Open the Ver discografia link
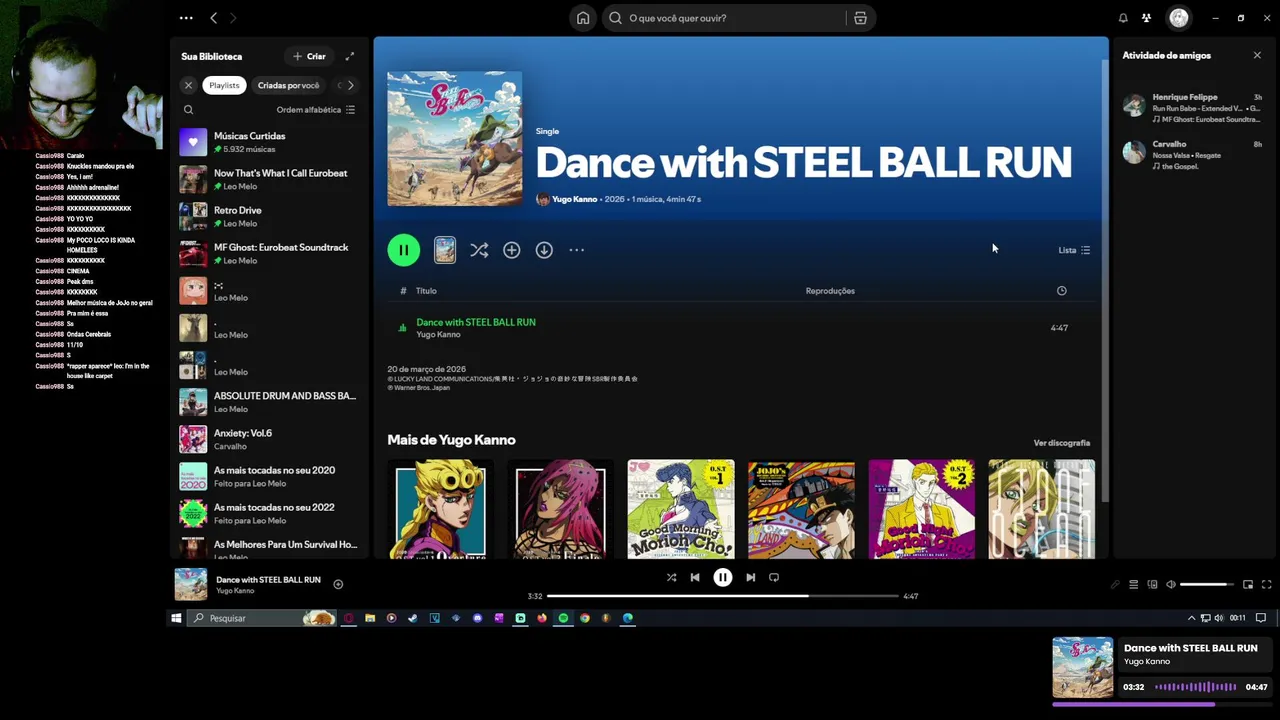This screenshot has width=1280, height=720. point(1061,443)
